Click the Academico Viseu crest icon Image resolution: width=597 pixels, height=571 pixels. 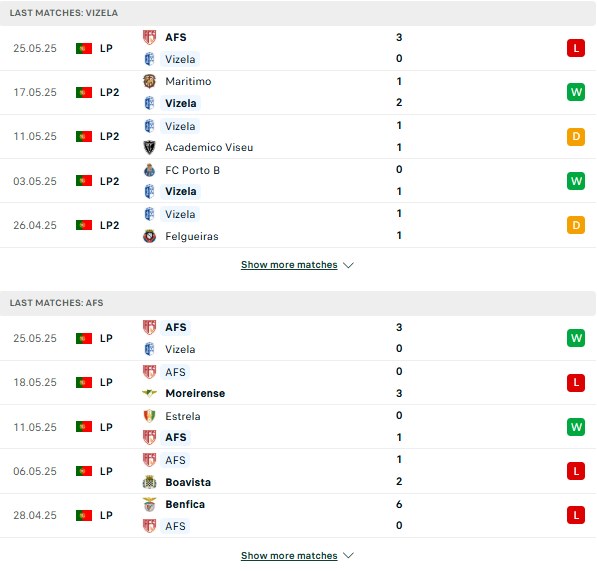click(x=149, y=147)
